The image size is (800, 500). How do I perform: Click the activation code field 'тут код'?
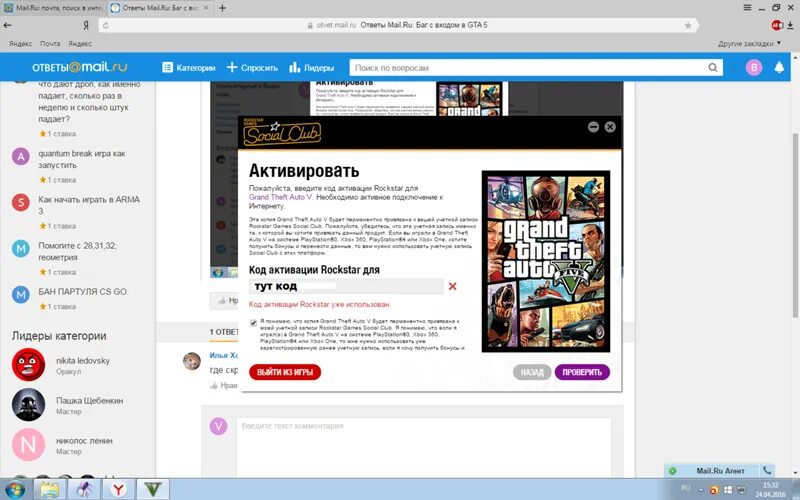tap(346, 286)
